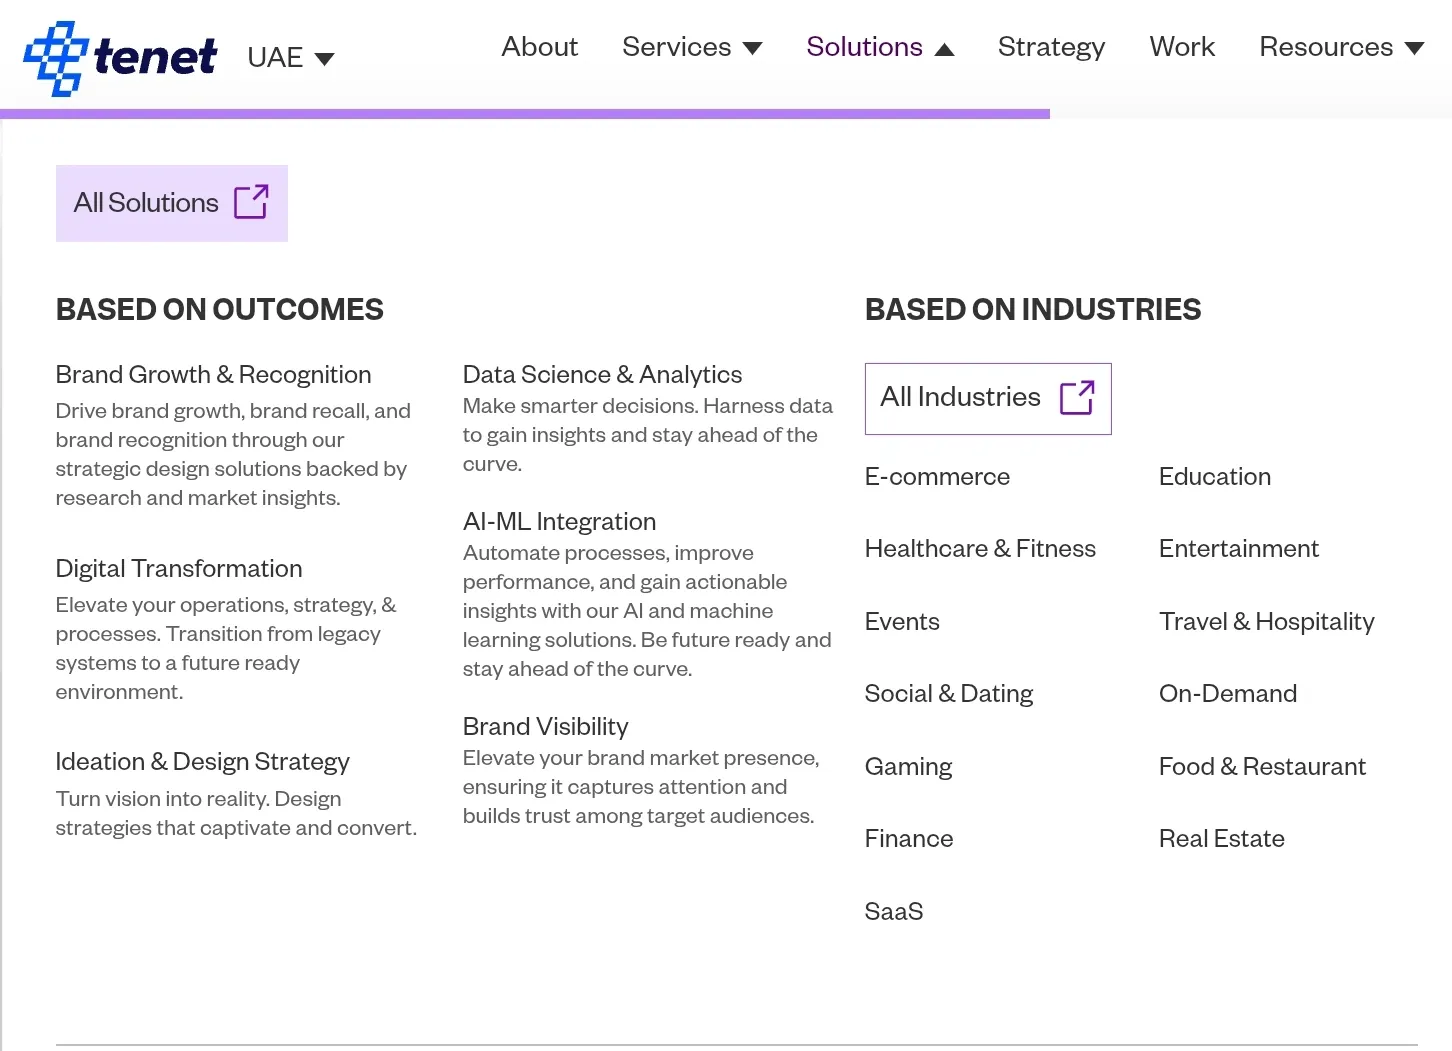Open the SaaS industry page
Viewport: 1452px width, 1051px height.
click(893, 912)
